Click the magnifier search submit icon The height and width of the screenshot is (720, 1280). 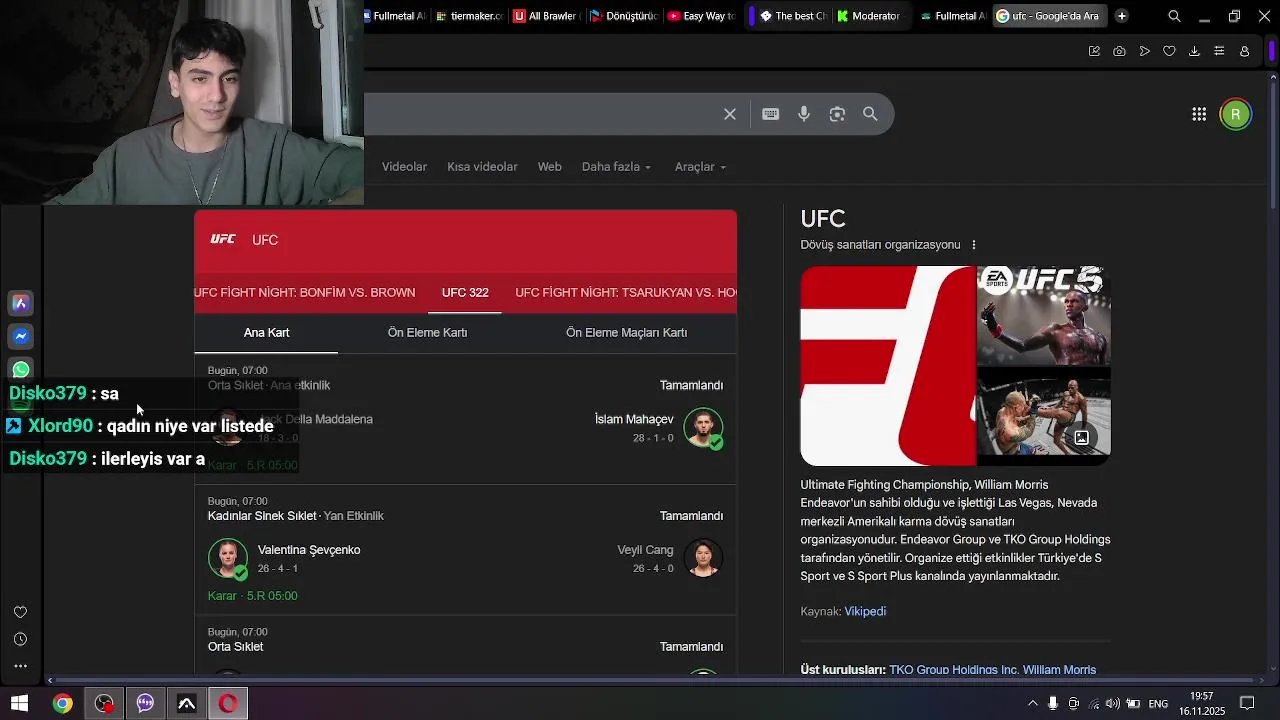(870, 114)
